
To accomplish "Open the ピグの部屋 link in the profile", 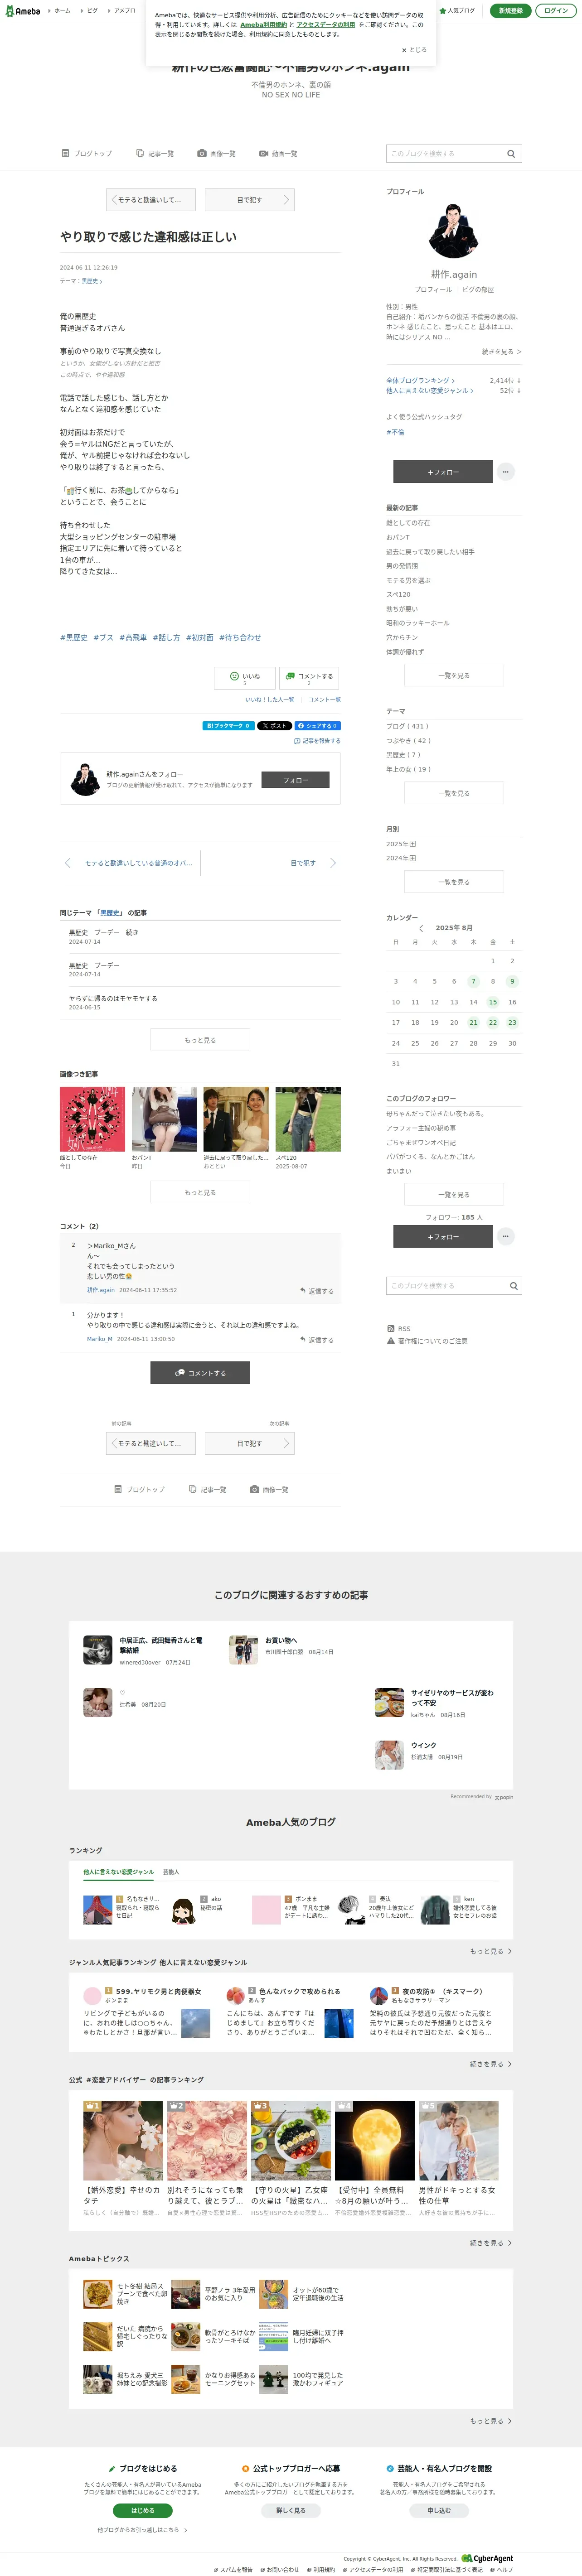I will coord(478,290).
